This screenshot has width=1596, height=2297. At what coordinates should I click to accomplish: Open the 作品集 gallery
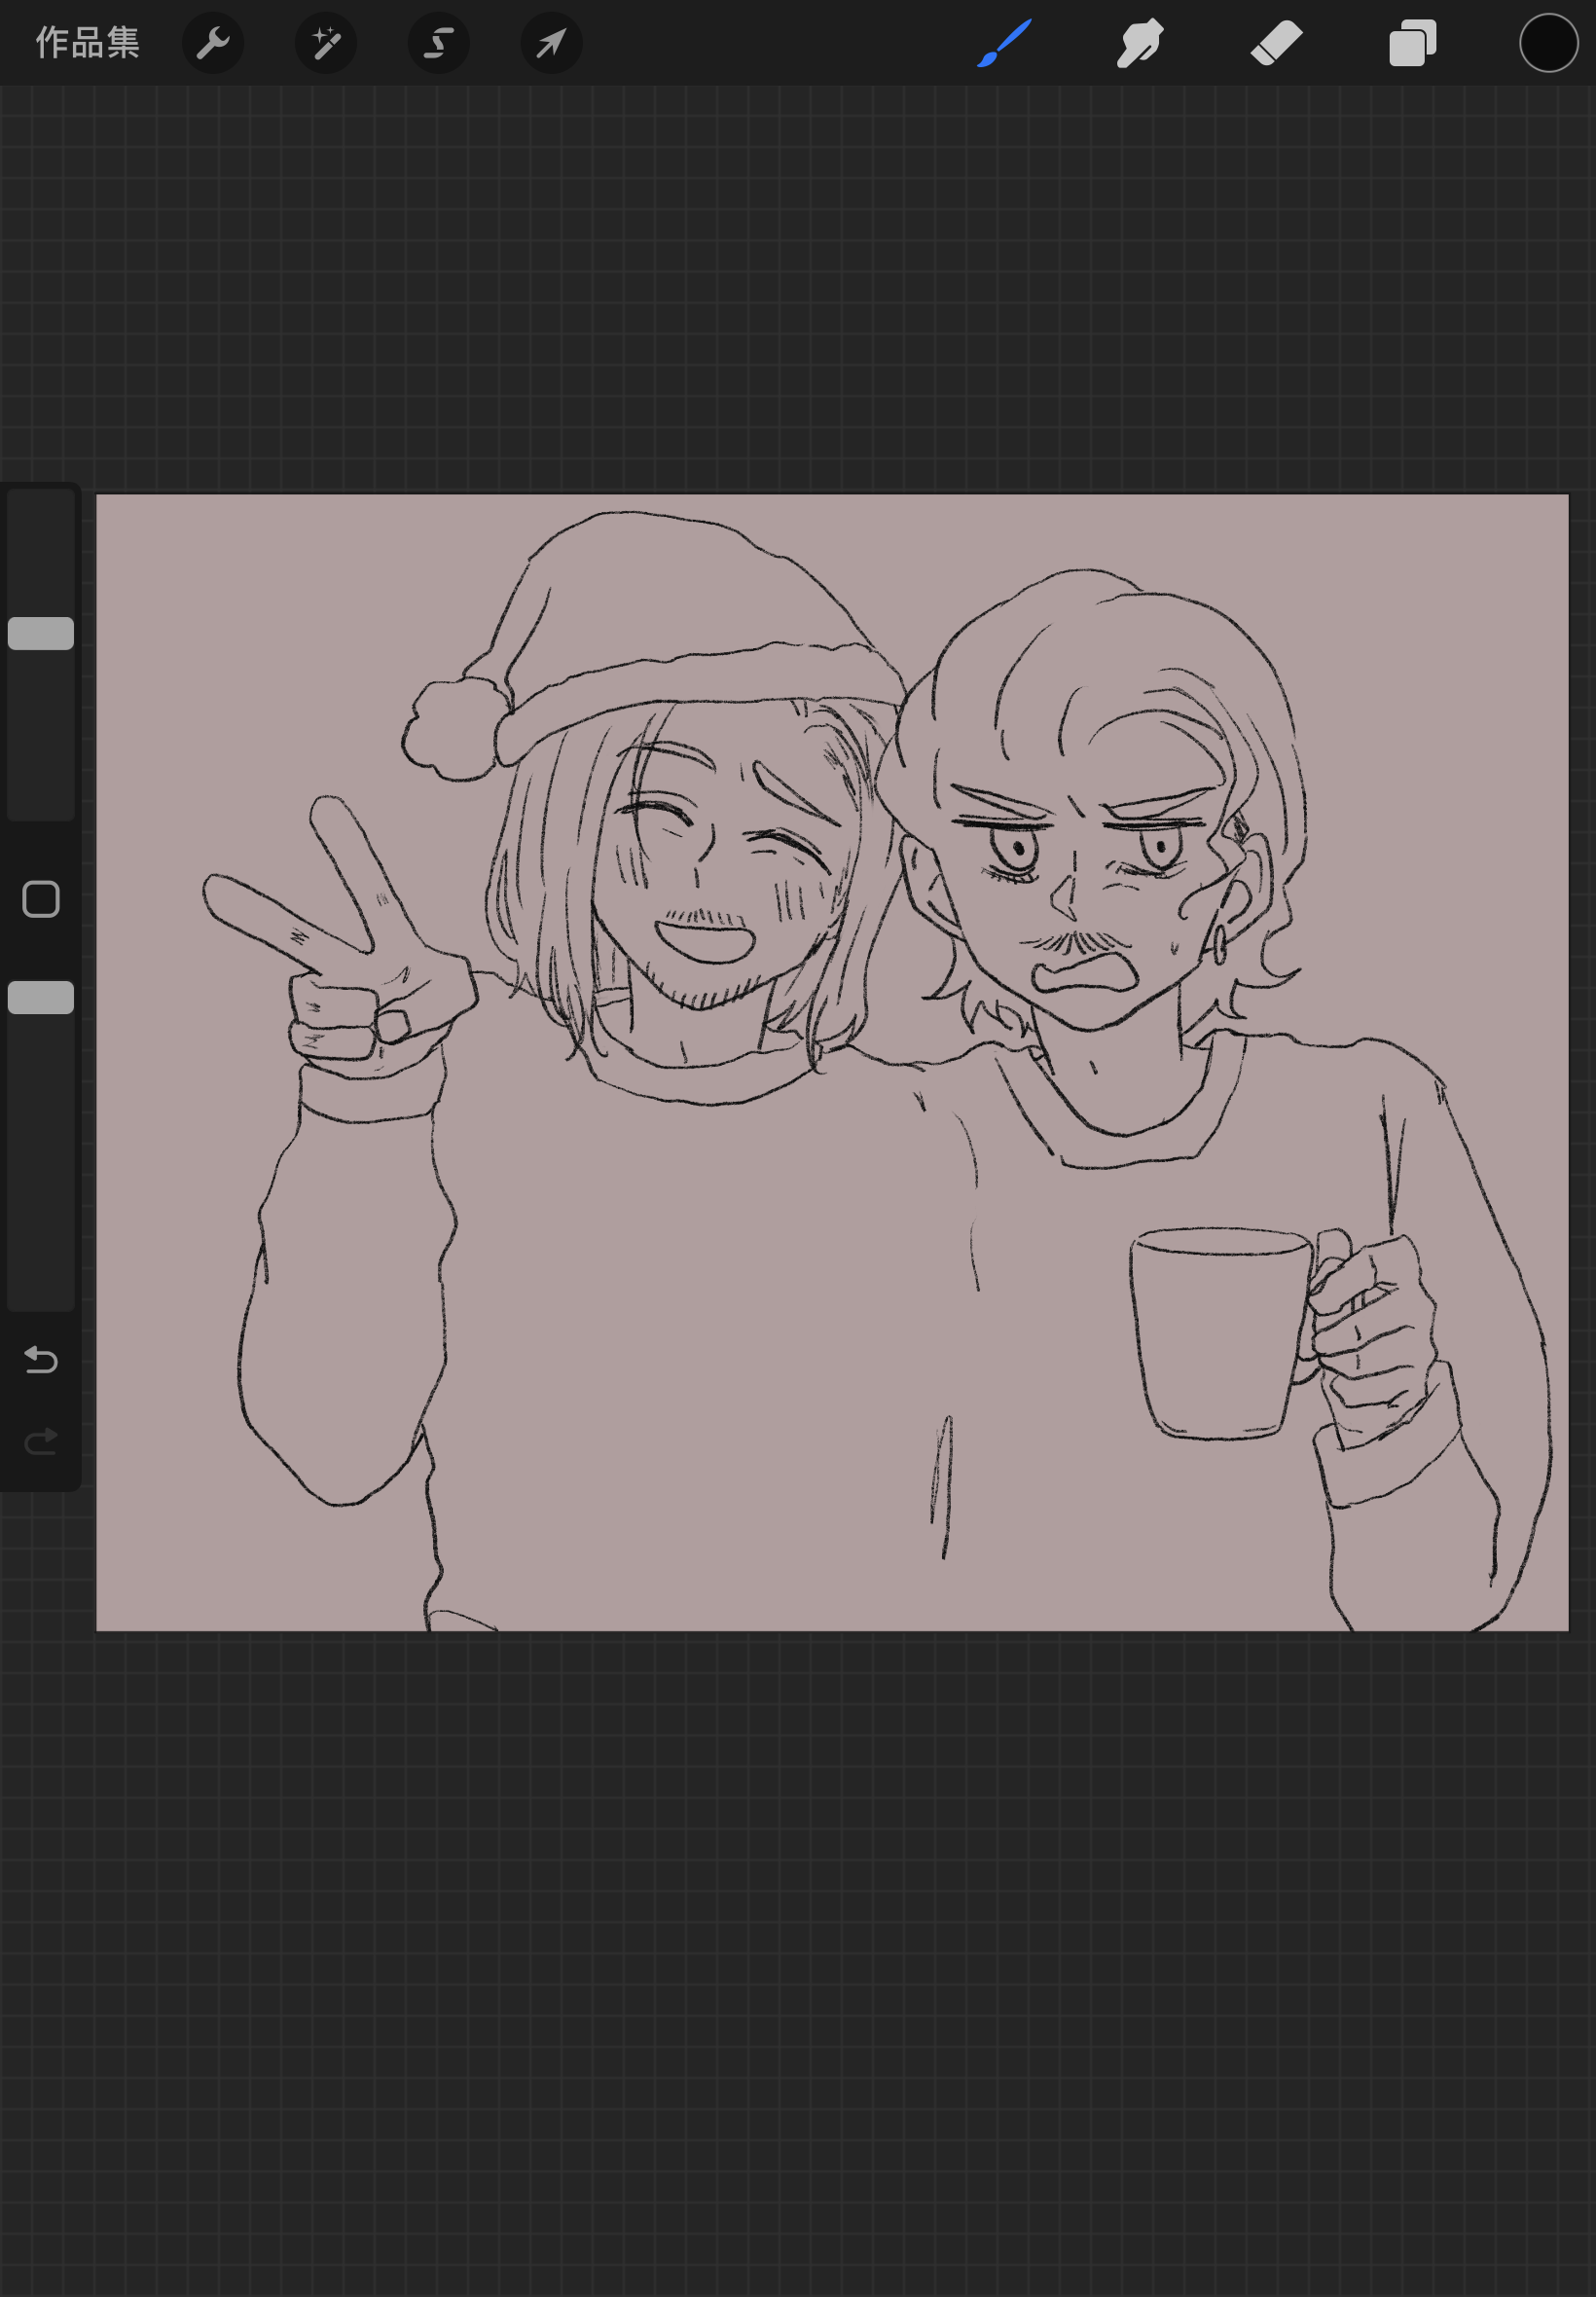[x=87, y=43]
